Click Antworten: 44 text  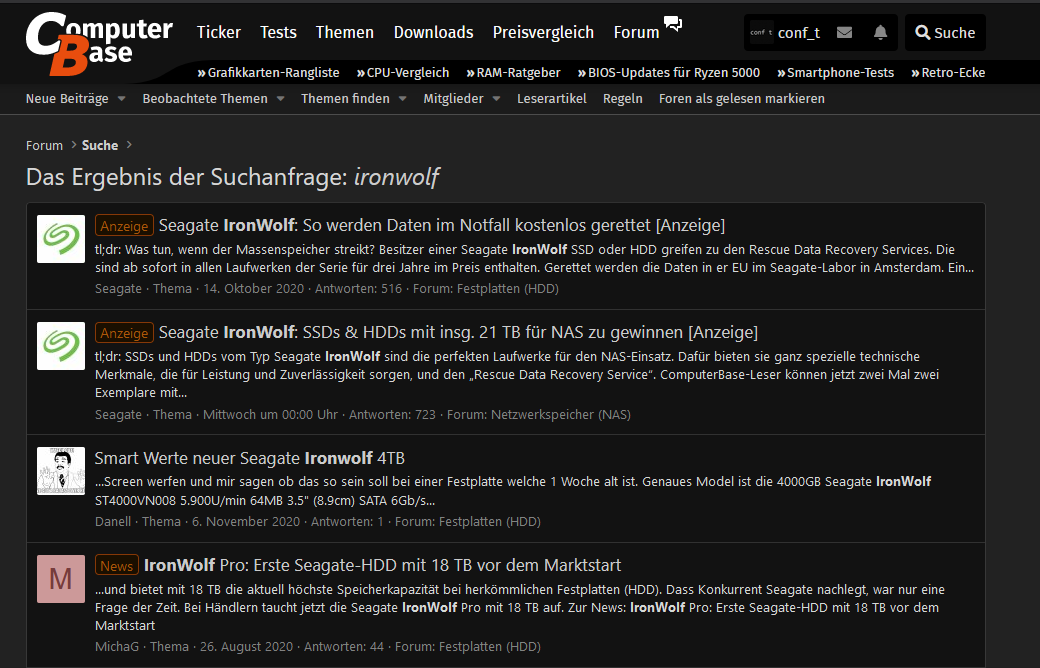[x=344, y=646]
